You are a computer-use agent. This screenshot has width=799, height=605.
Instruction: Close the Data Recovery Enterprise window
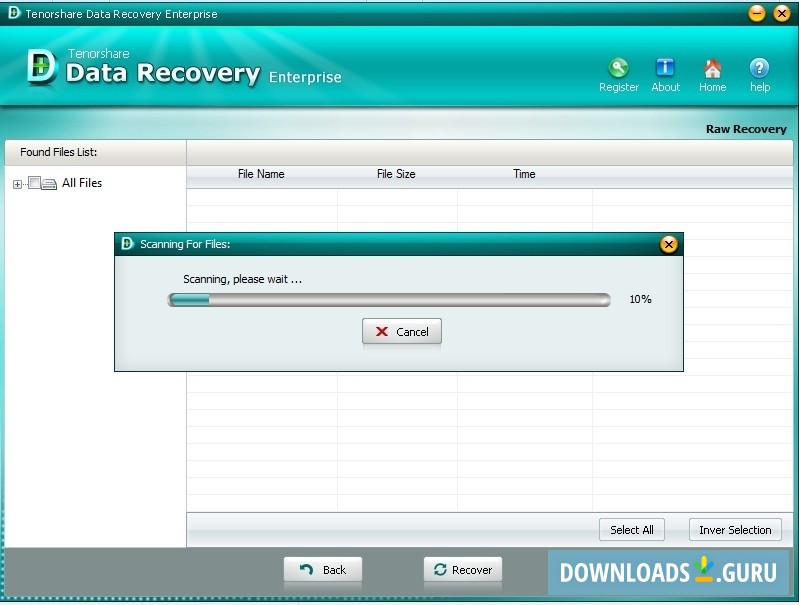tap(782, 13)
